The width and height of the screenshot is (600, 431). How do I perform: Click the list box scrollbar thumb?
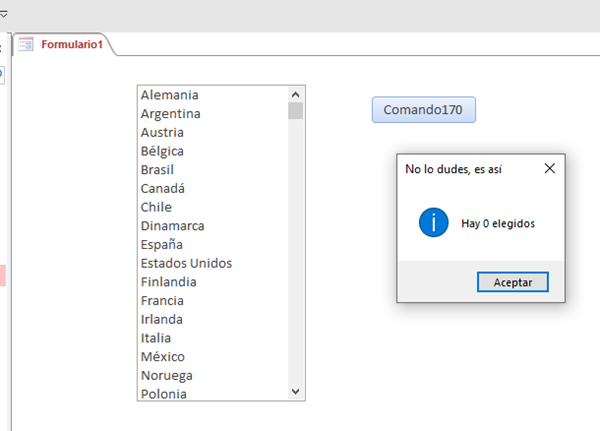(x=295, y=111)
